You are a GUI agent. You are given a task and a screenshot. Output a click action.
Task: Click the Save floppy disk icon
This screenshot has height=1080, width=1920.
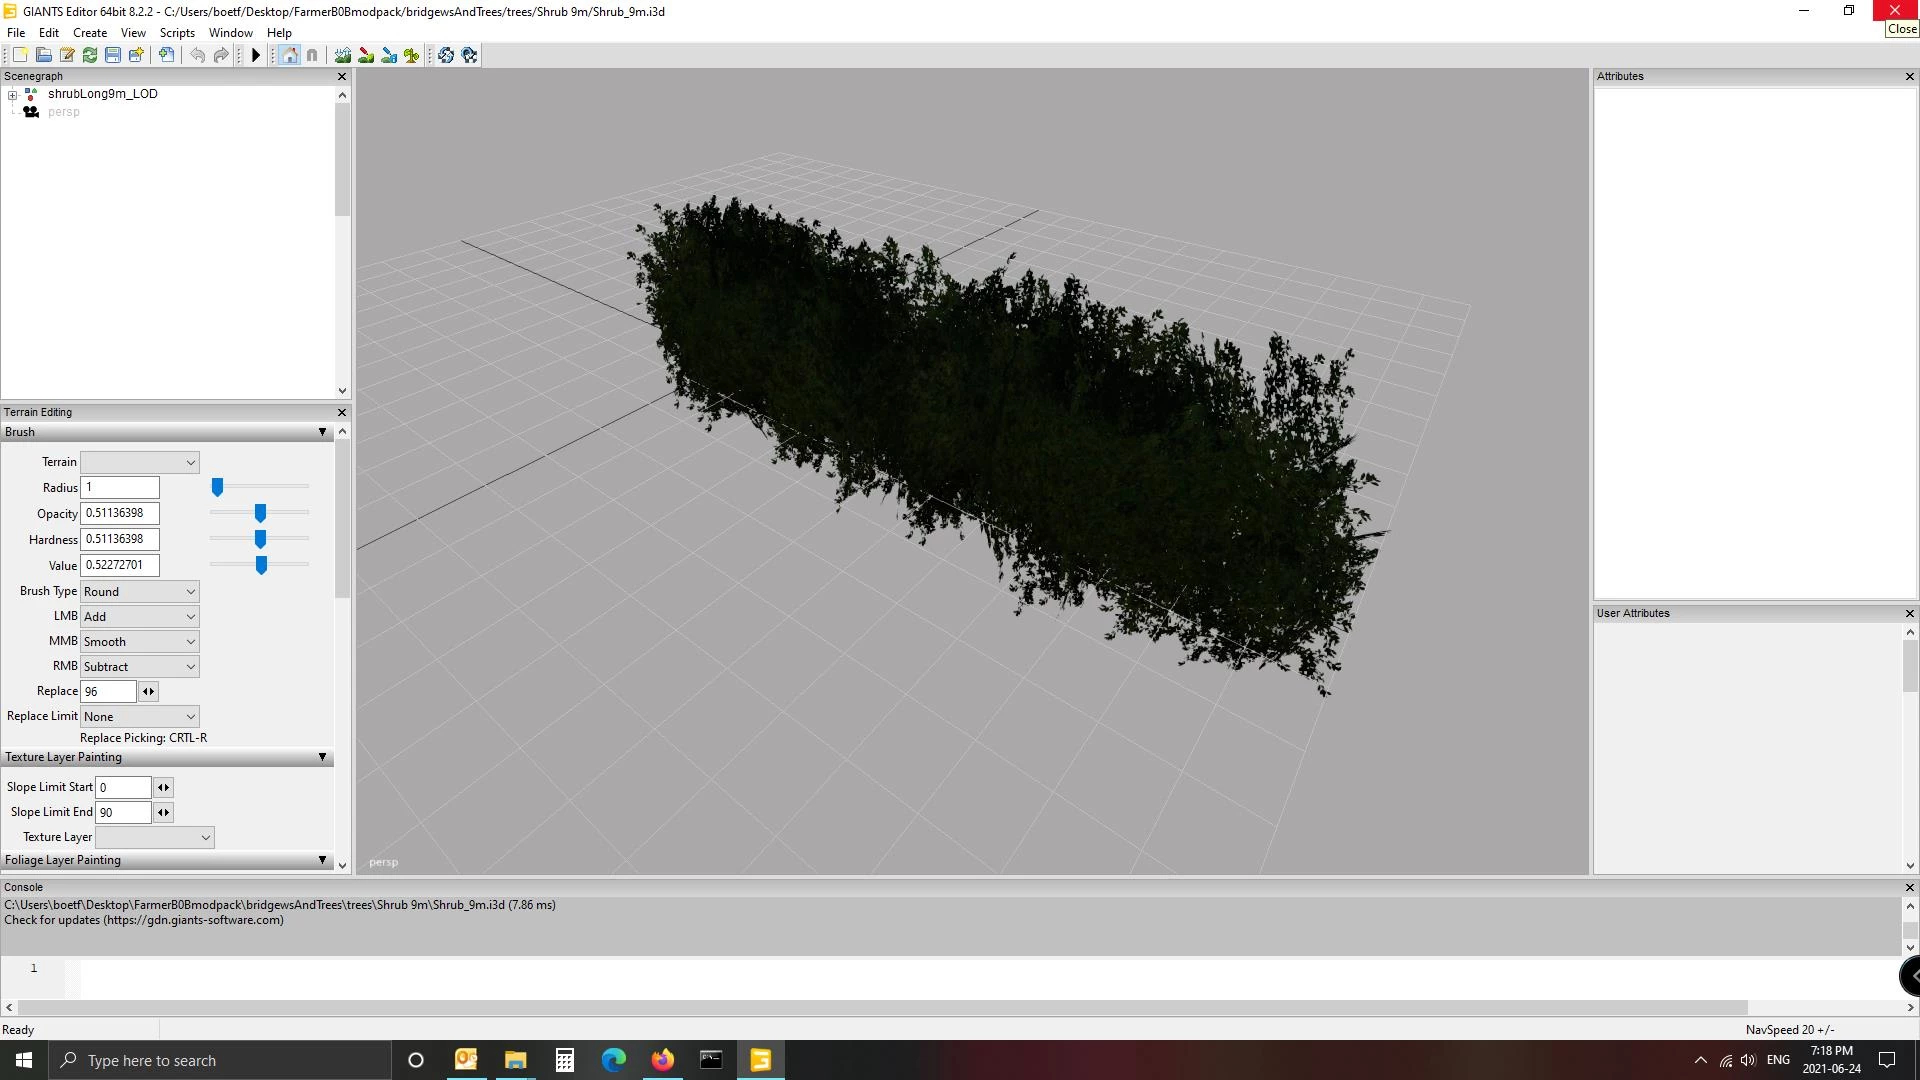tap(113, 55)
